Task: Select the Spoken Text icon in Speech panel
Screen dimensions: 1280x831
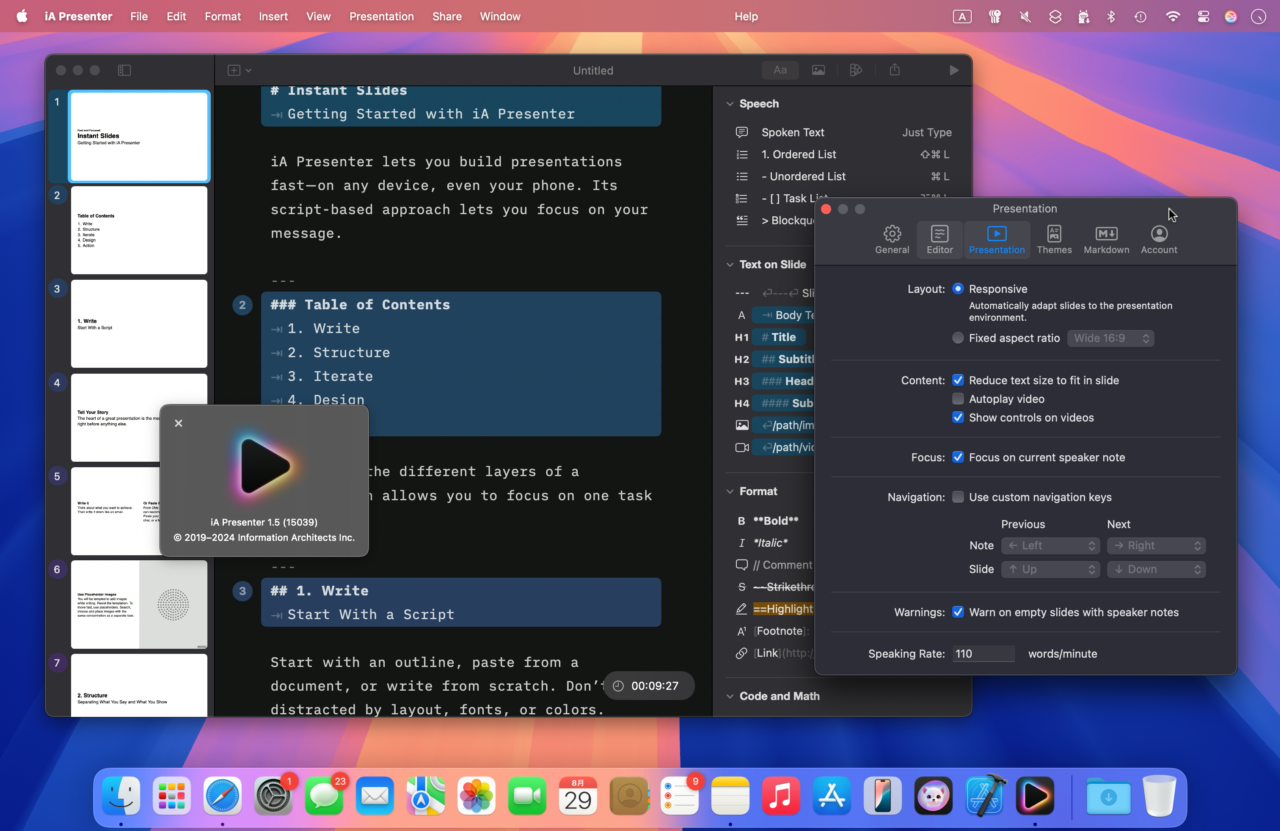Action: pyautogui.click(x=741, y=132)
